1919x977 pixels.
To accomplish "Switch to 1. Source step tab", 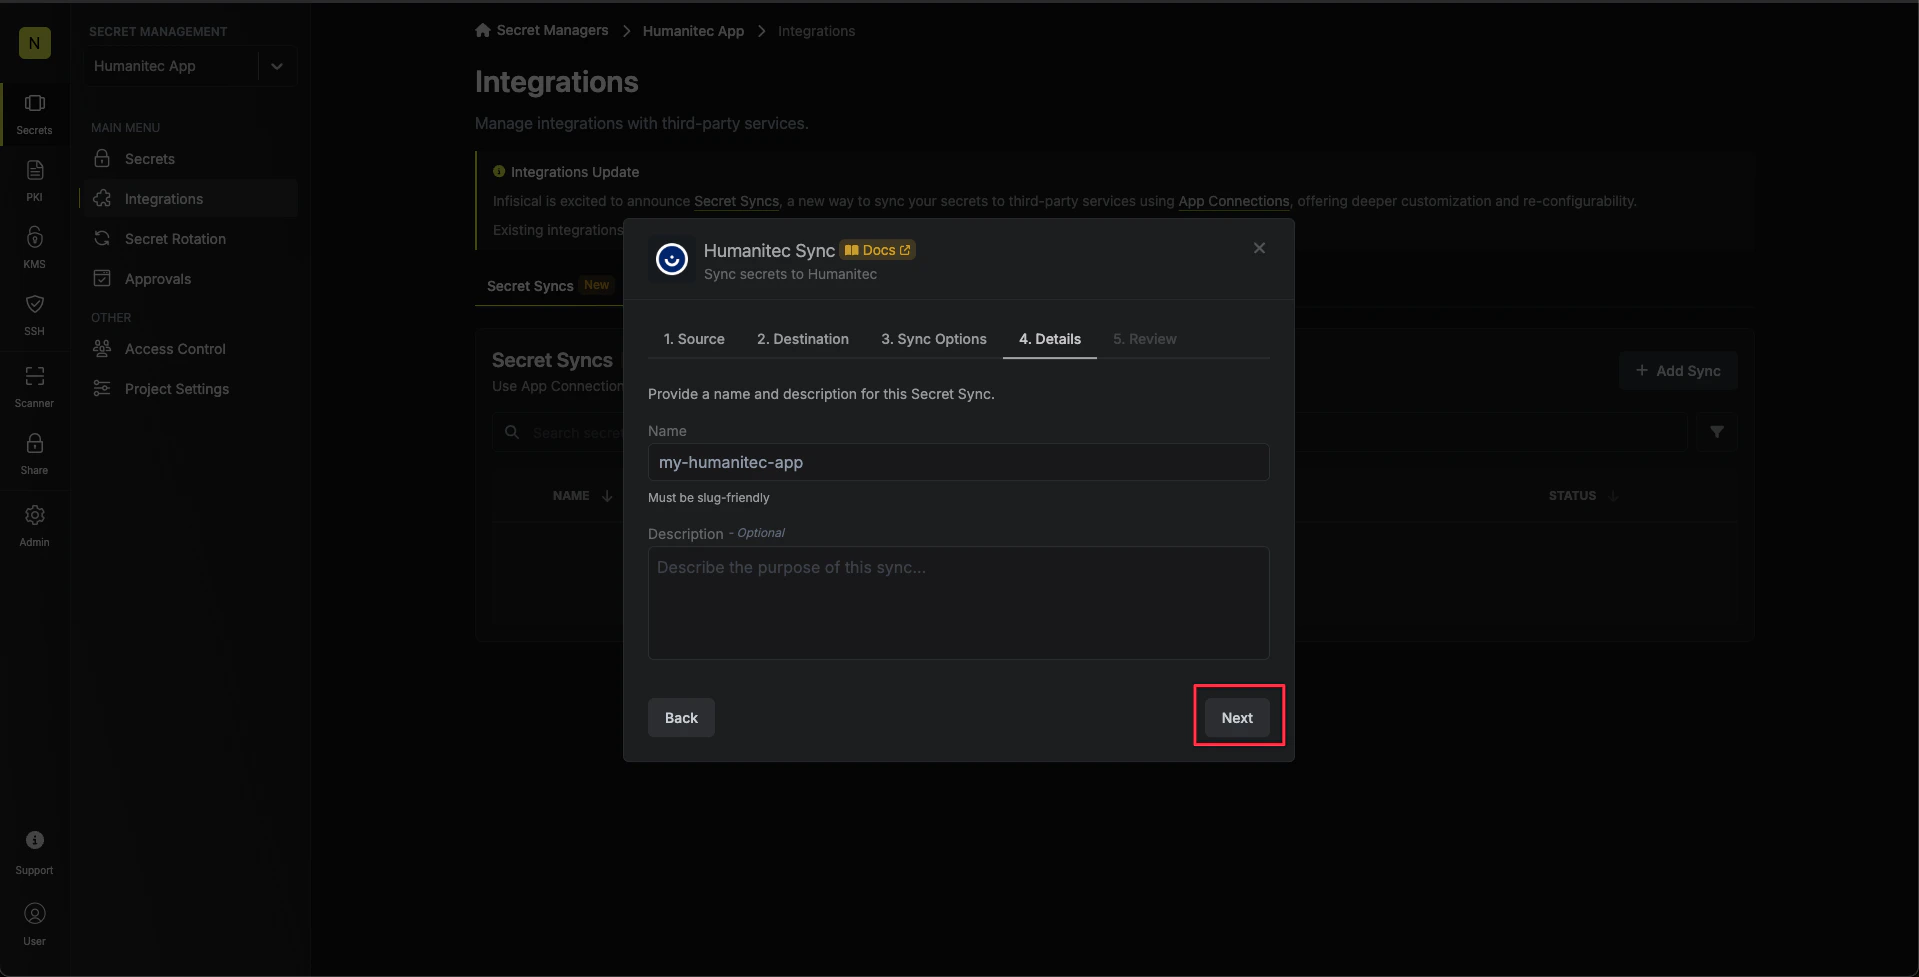I will 694,339.
